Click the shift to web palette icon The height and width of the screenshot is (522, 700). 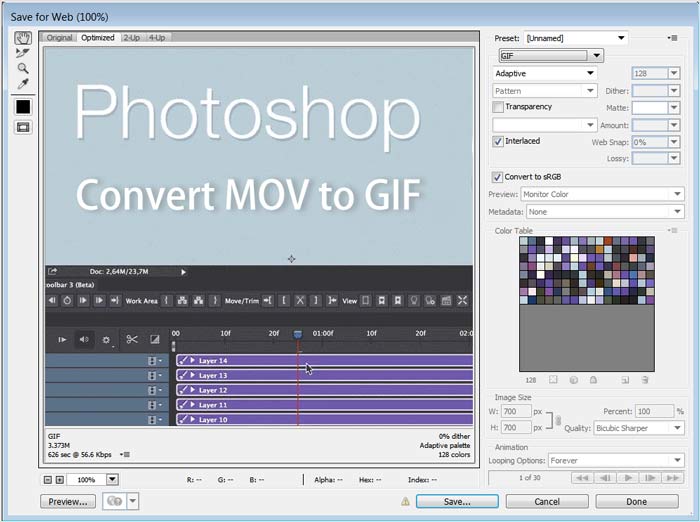click(574, 380)
